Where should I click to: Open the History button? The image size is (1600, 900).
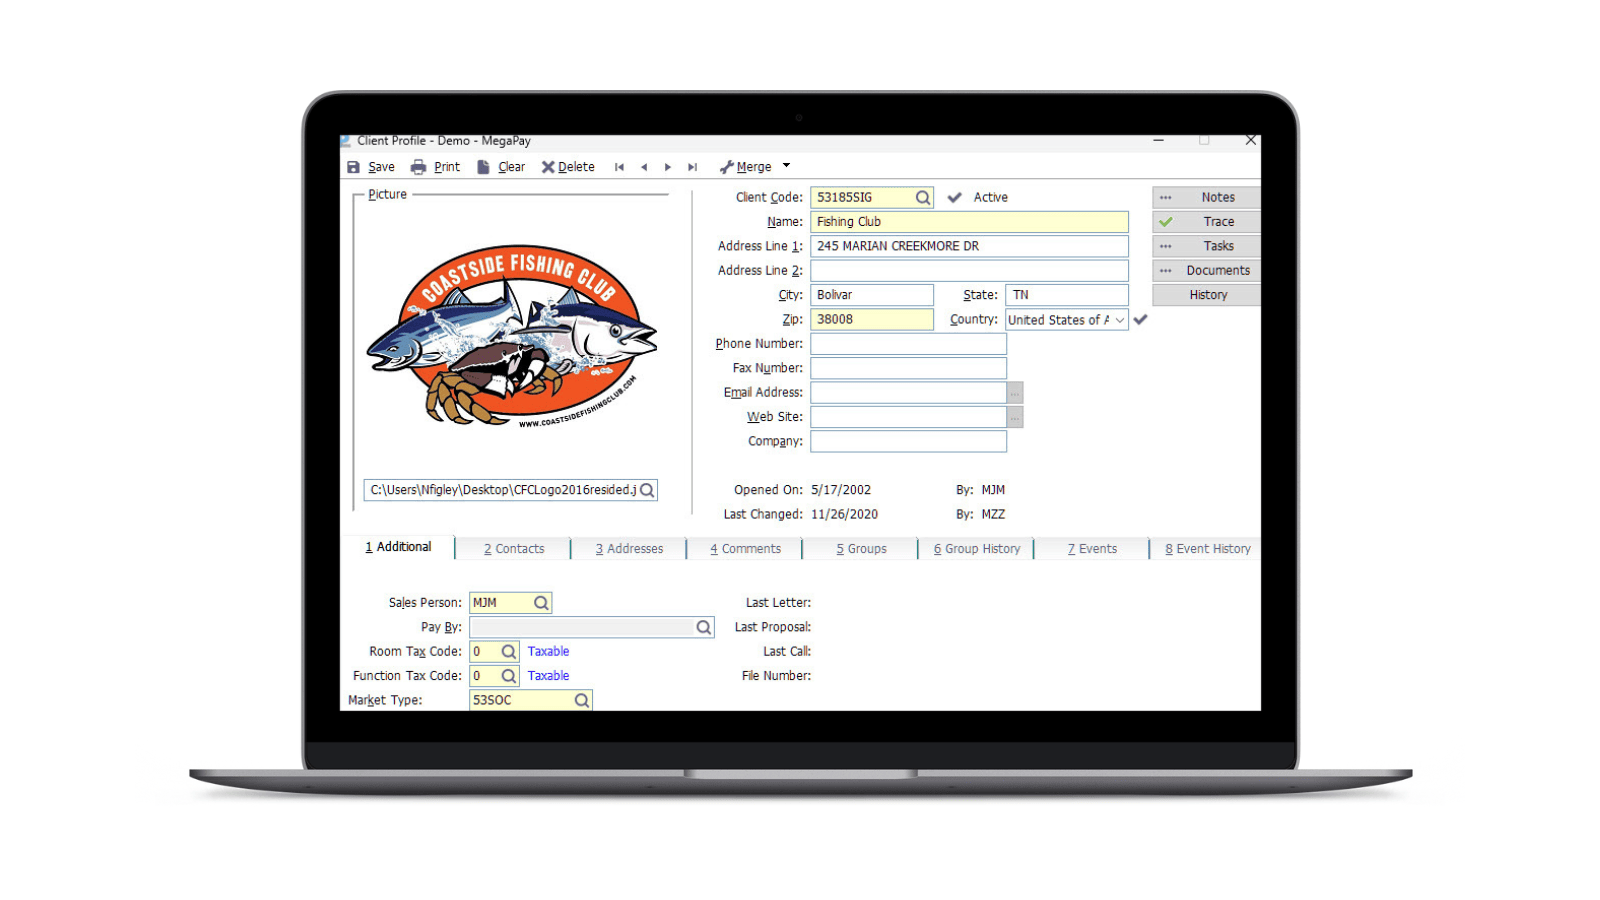coord(1207,295)
